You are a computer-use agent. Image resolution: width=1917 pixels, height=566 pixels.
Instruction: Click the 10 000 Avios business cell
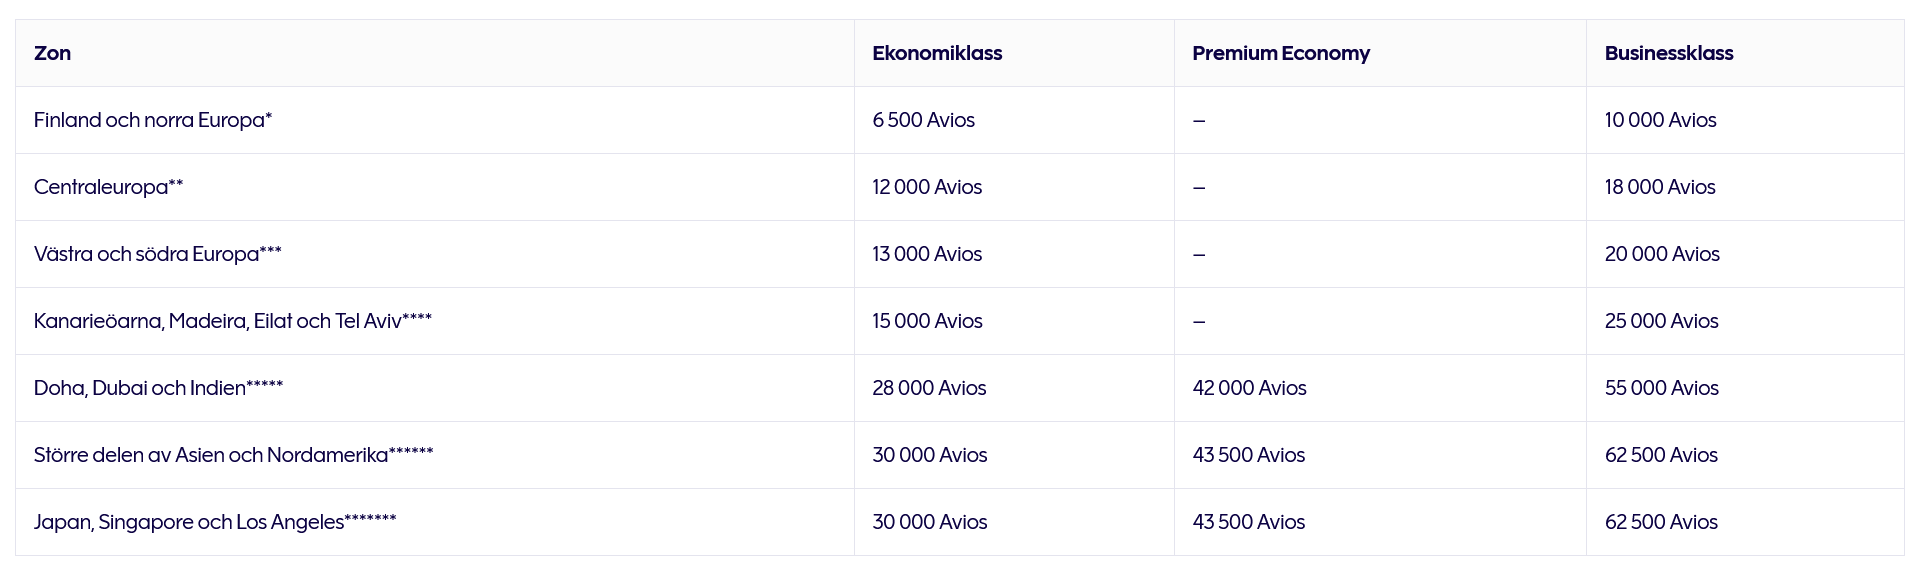coord(1660,120)
